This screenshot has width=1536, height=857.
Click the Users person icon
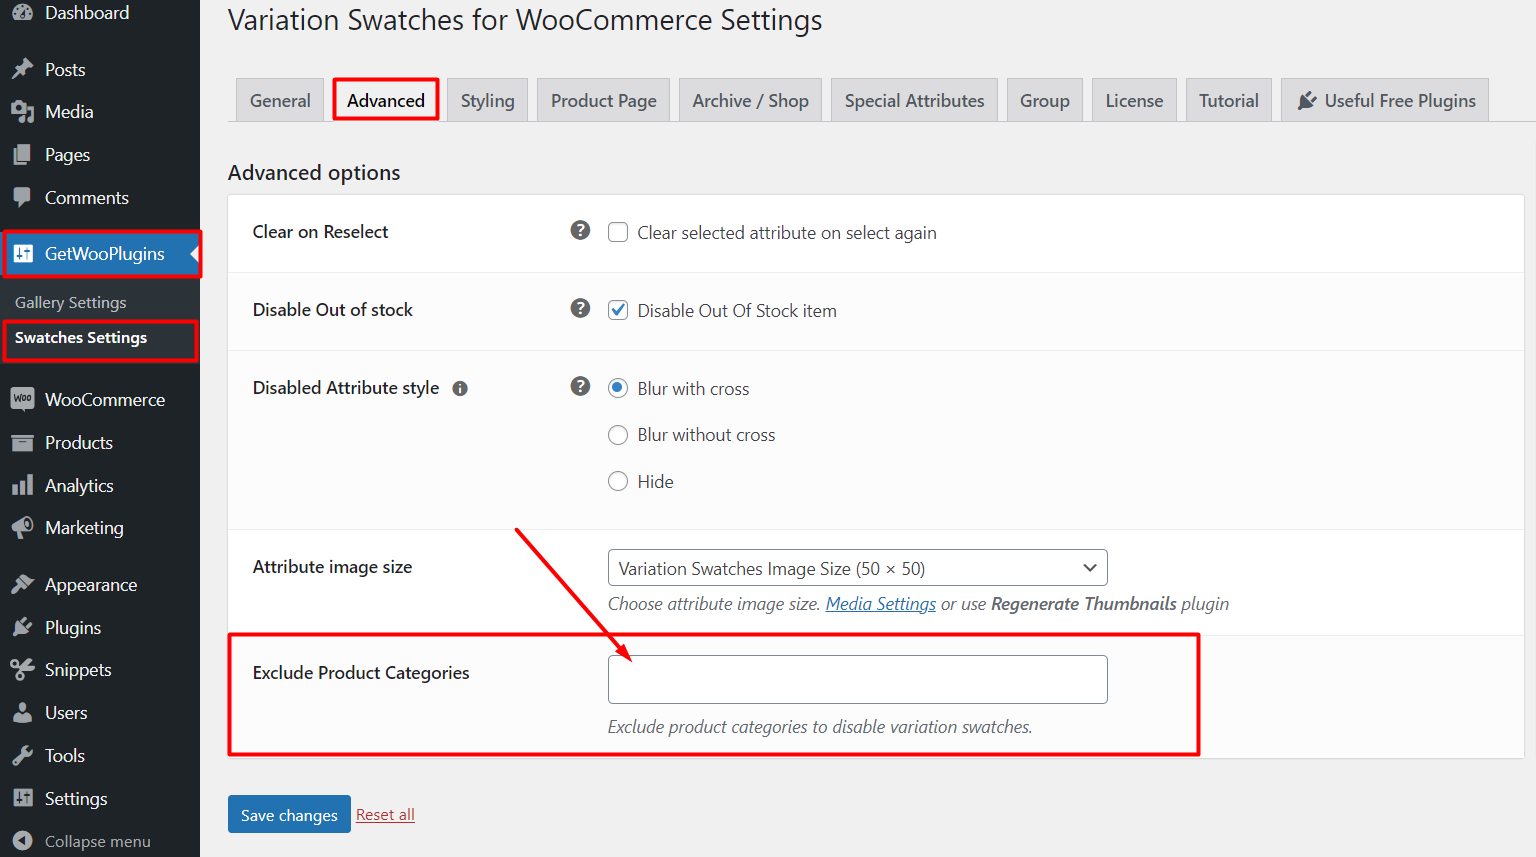[22, 712]
